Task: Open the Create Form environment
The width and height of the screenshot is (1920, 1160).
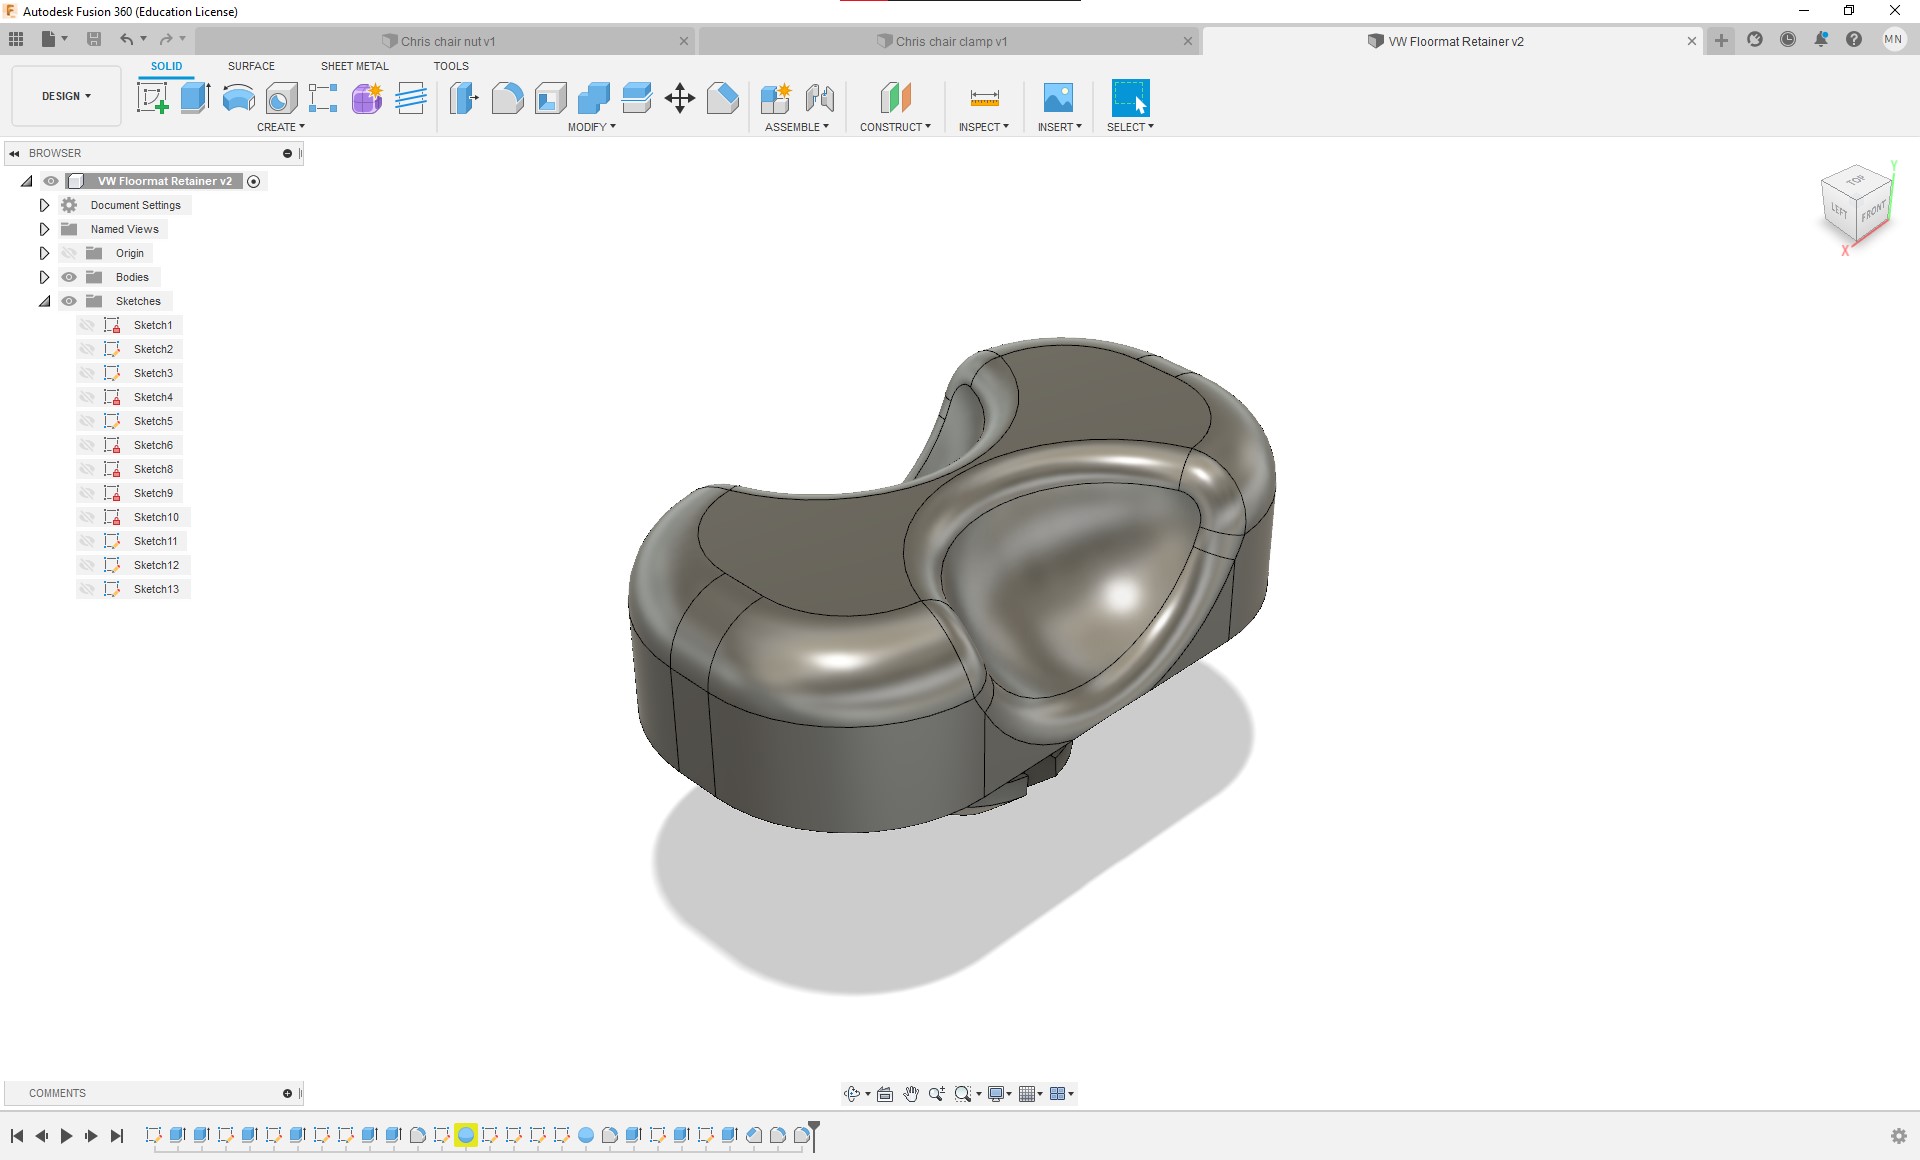Action: tap(366, 98)
